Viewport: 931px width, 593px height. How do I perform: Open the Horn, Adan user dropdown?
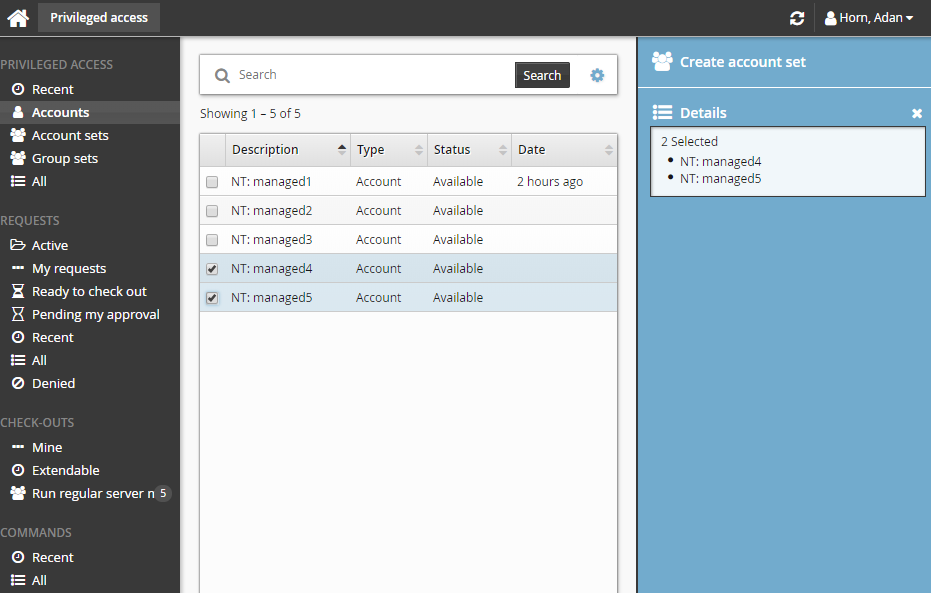(x=868, y=18)
